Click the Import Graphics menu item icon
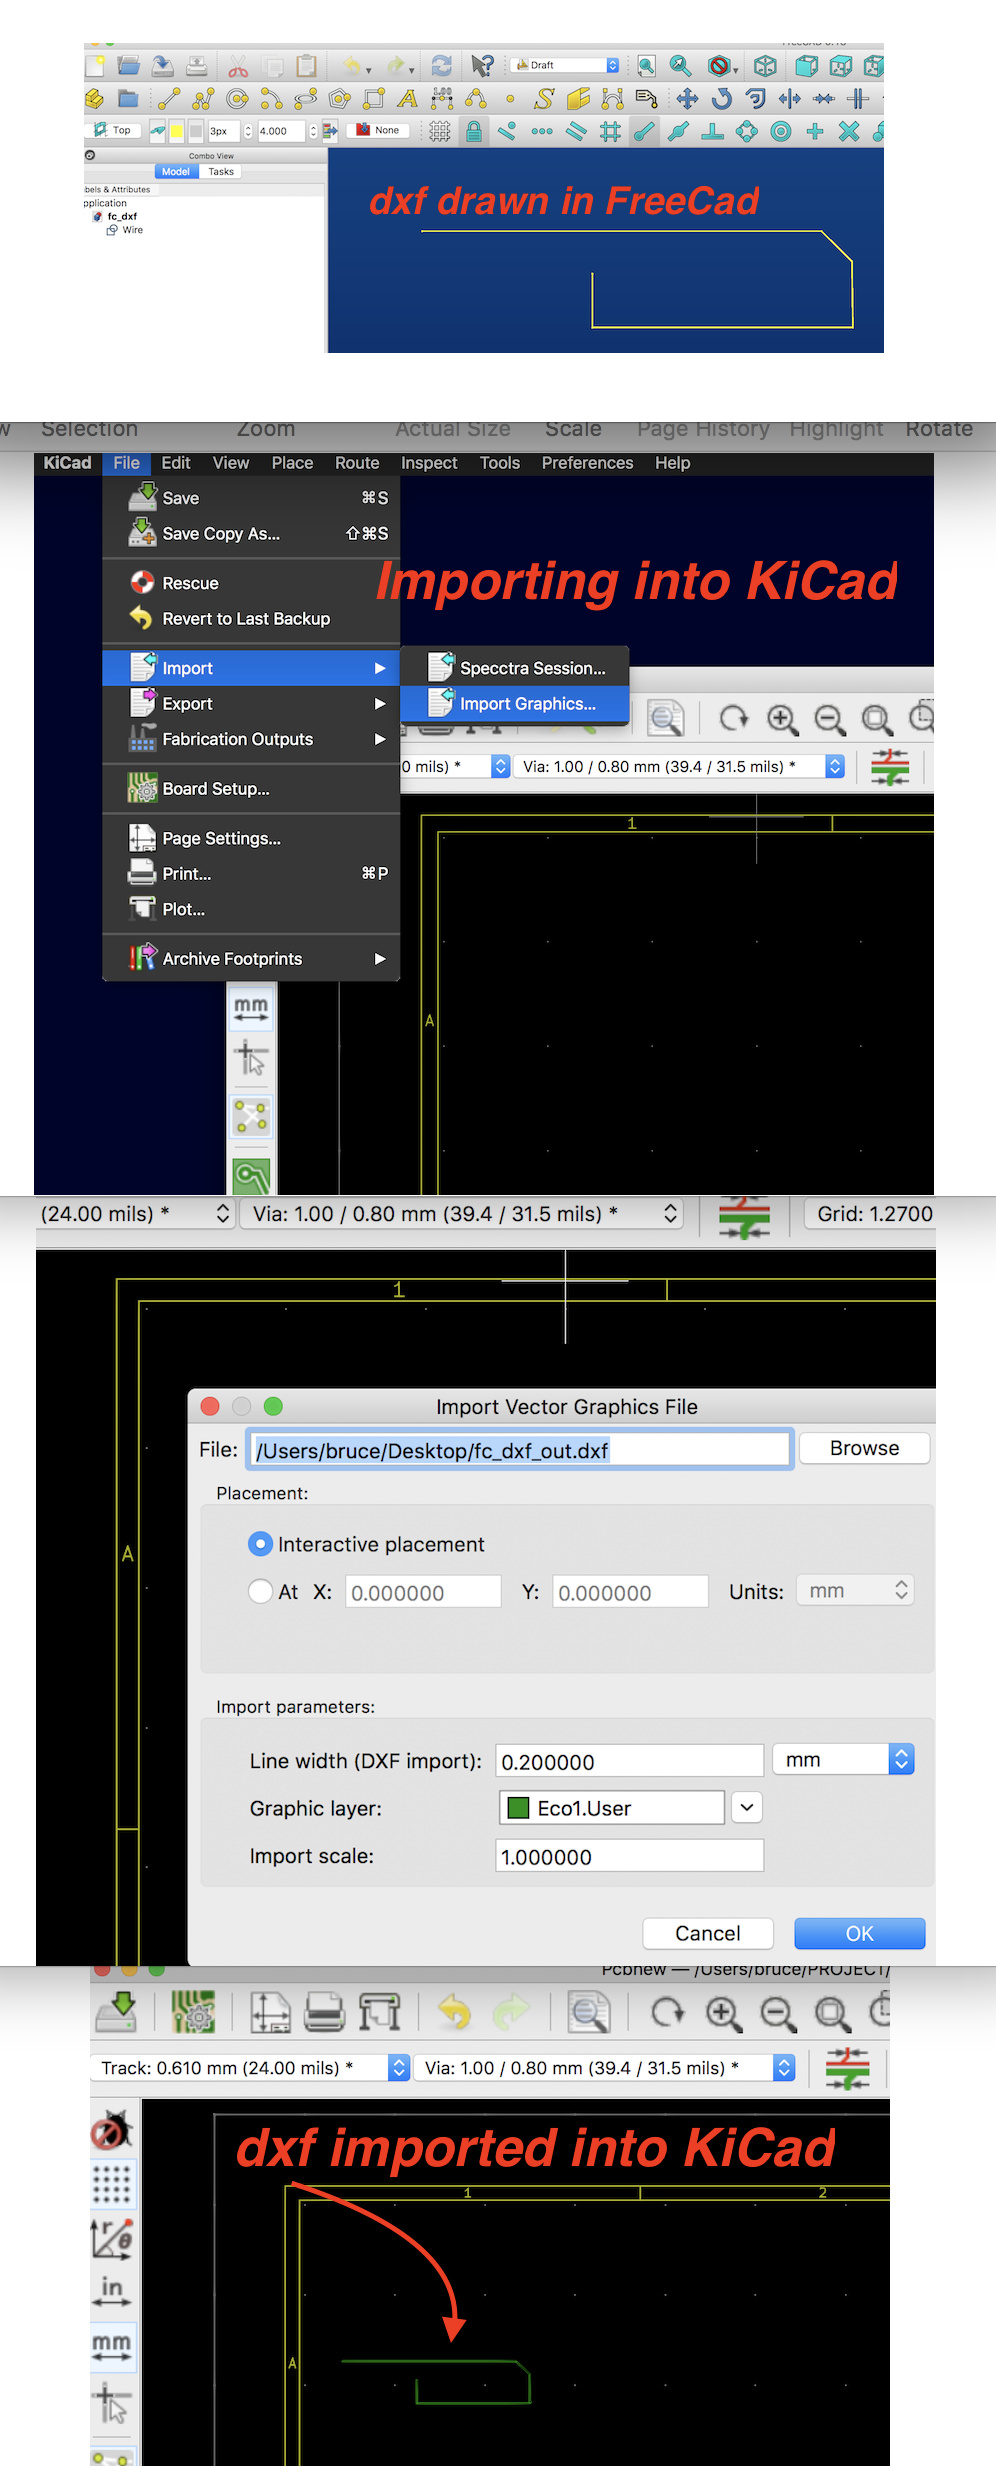 pos(441,703)
